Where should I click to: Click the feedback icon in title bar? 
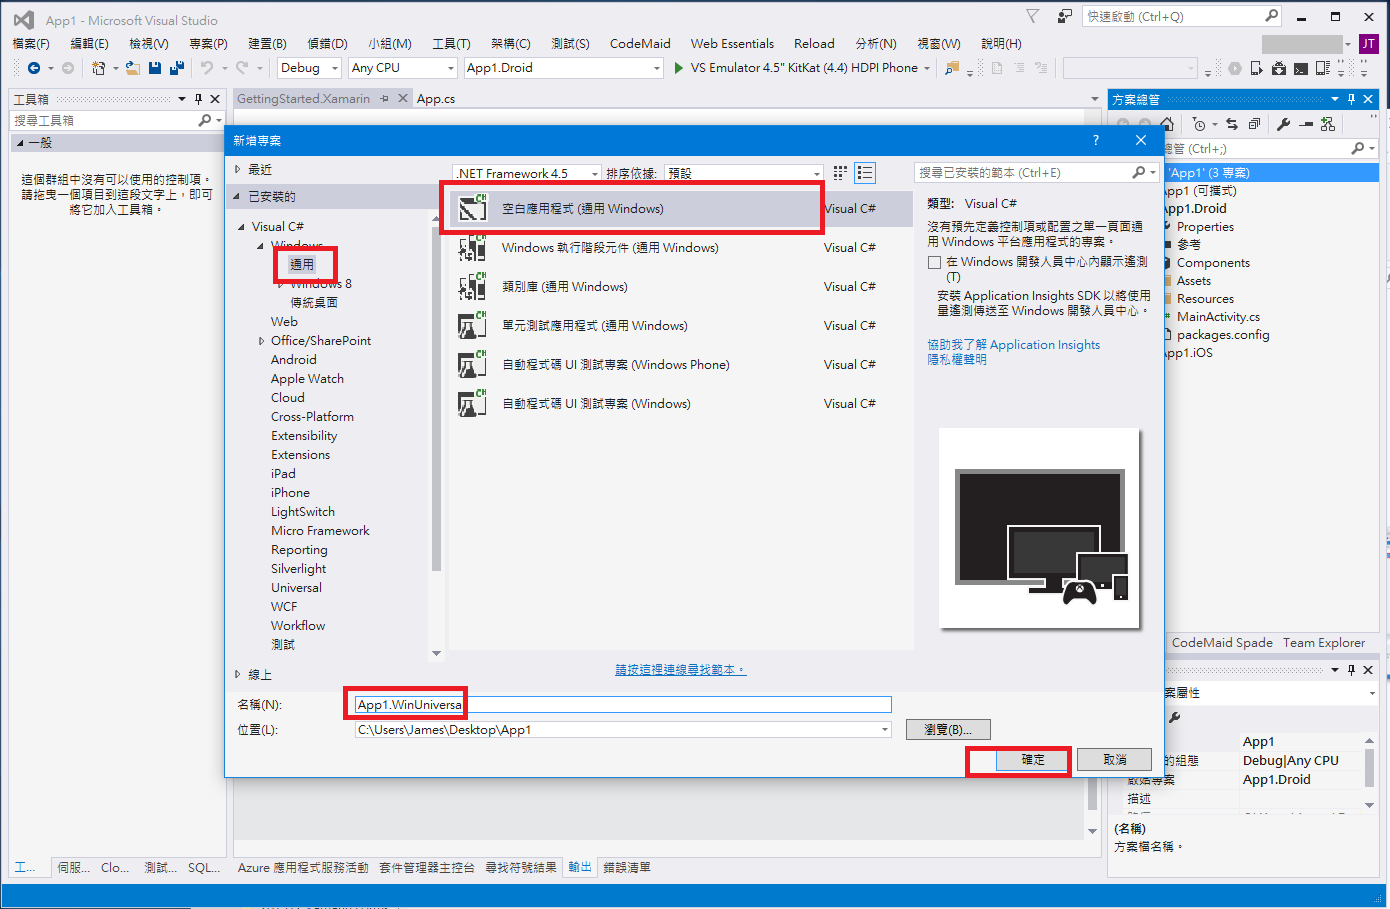point(1064,17)
